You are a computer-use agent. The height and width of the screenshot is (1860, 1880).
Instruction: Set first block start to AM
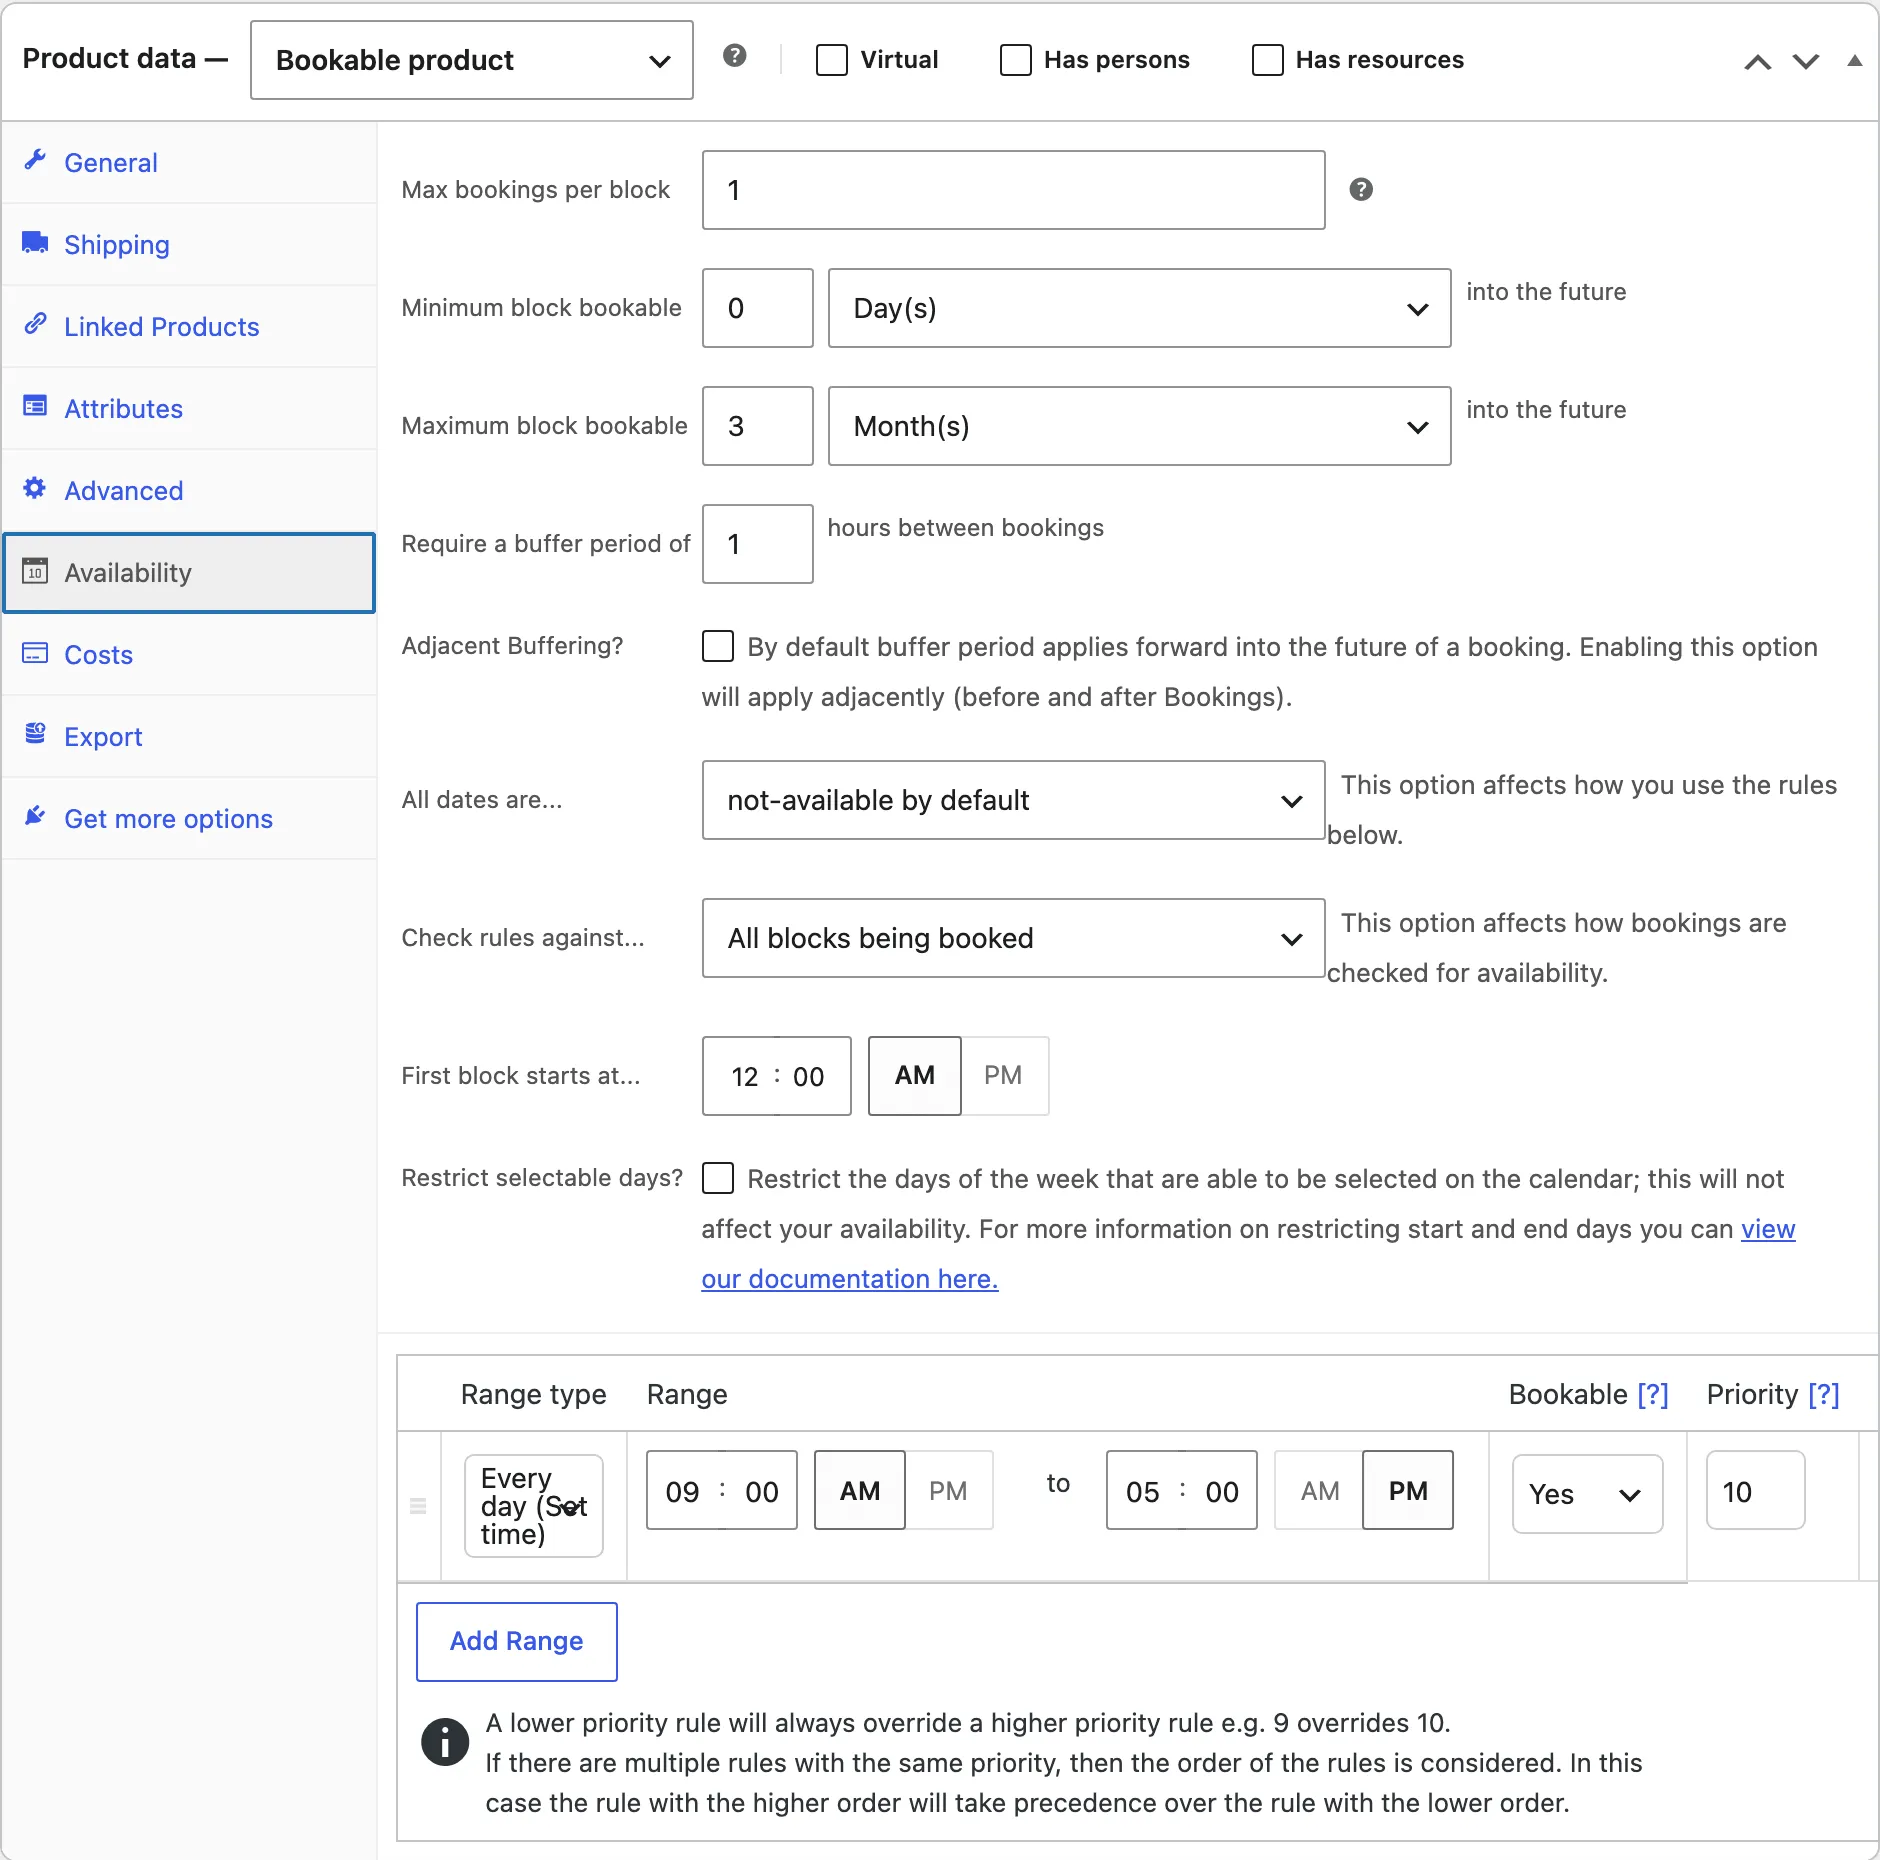click(915, 1076)
